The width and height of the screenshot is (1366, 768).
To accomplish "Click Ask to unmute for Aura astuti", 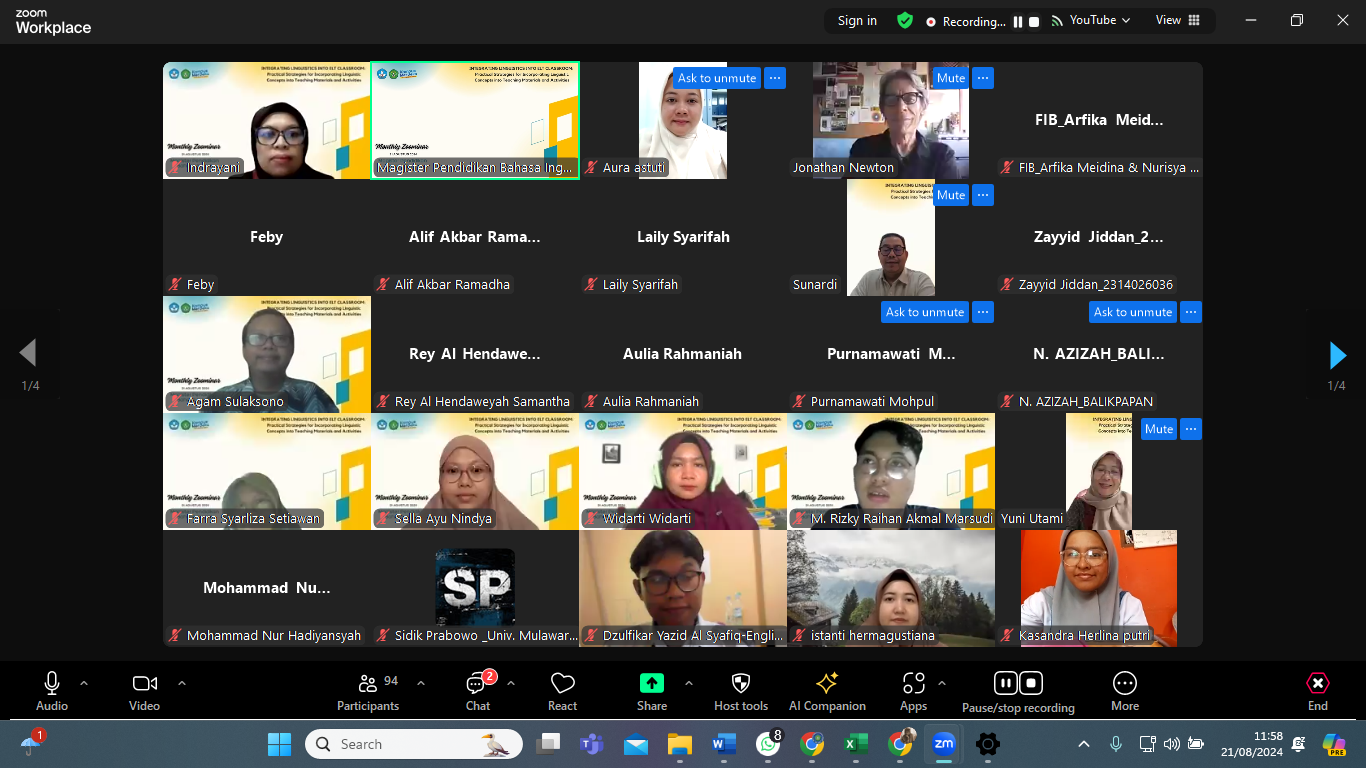I will [x=717, y=78].
